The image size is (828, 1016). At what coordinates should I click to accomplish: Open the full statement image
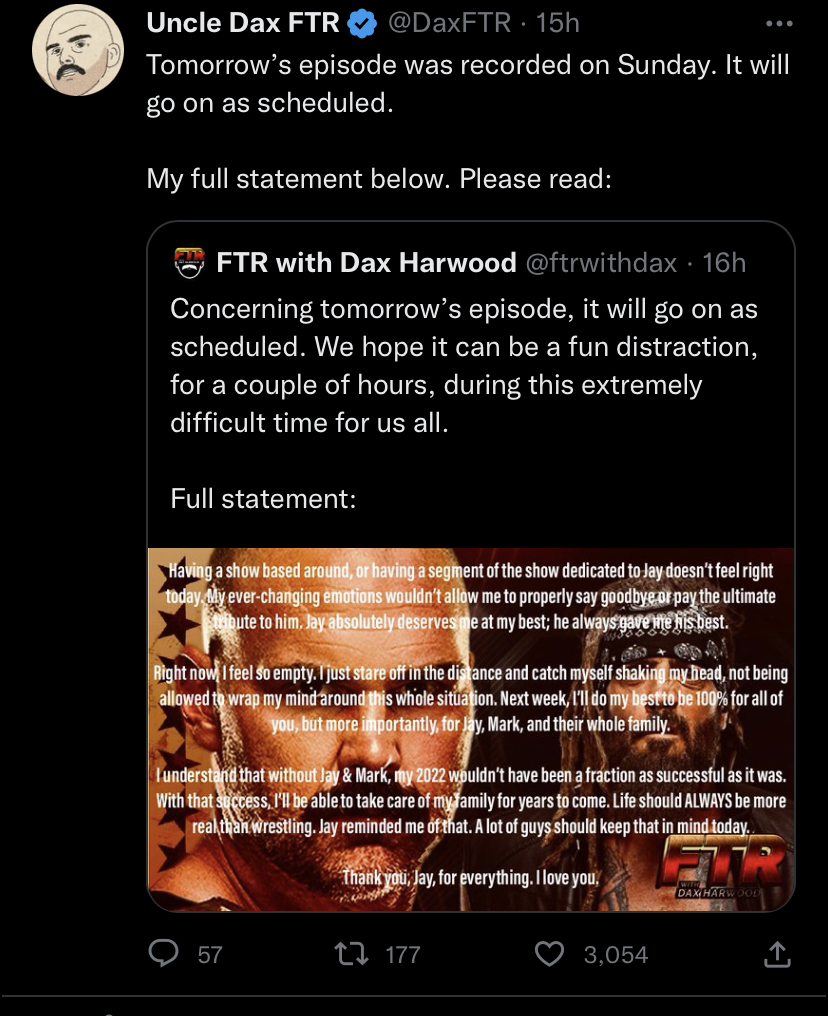point(471,730)
